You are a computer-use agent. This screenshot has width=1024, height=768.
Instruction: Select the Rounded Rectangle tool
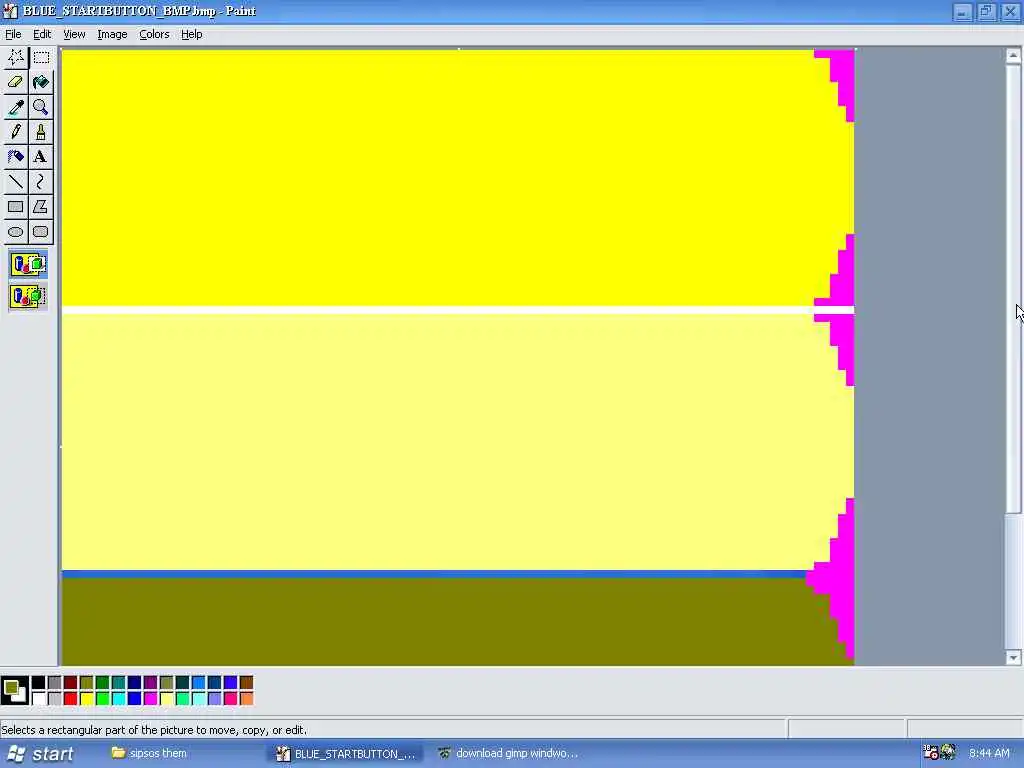(40, 232)
